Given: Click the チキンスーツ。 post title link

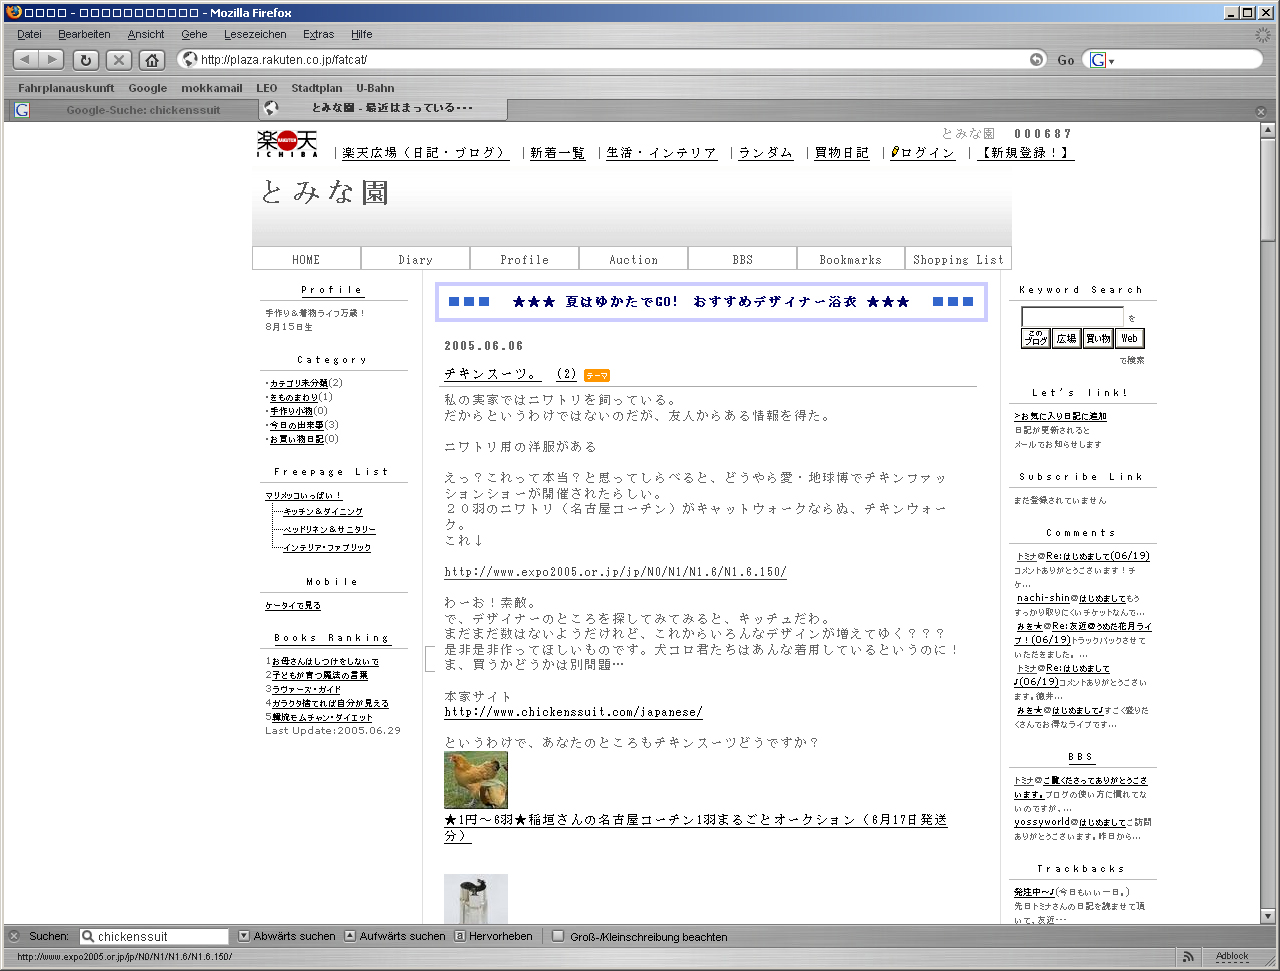Looking at the screenshot, I should click(x=492, y=374).
